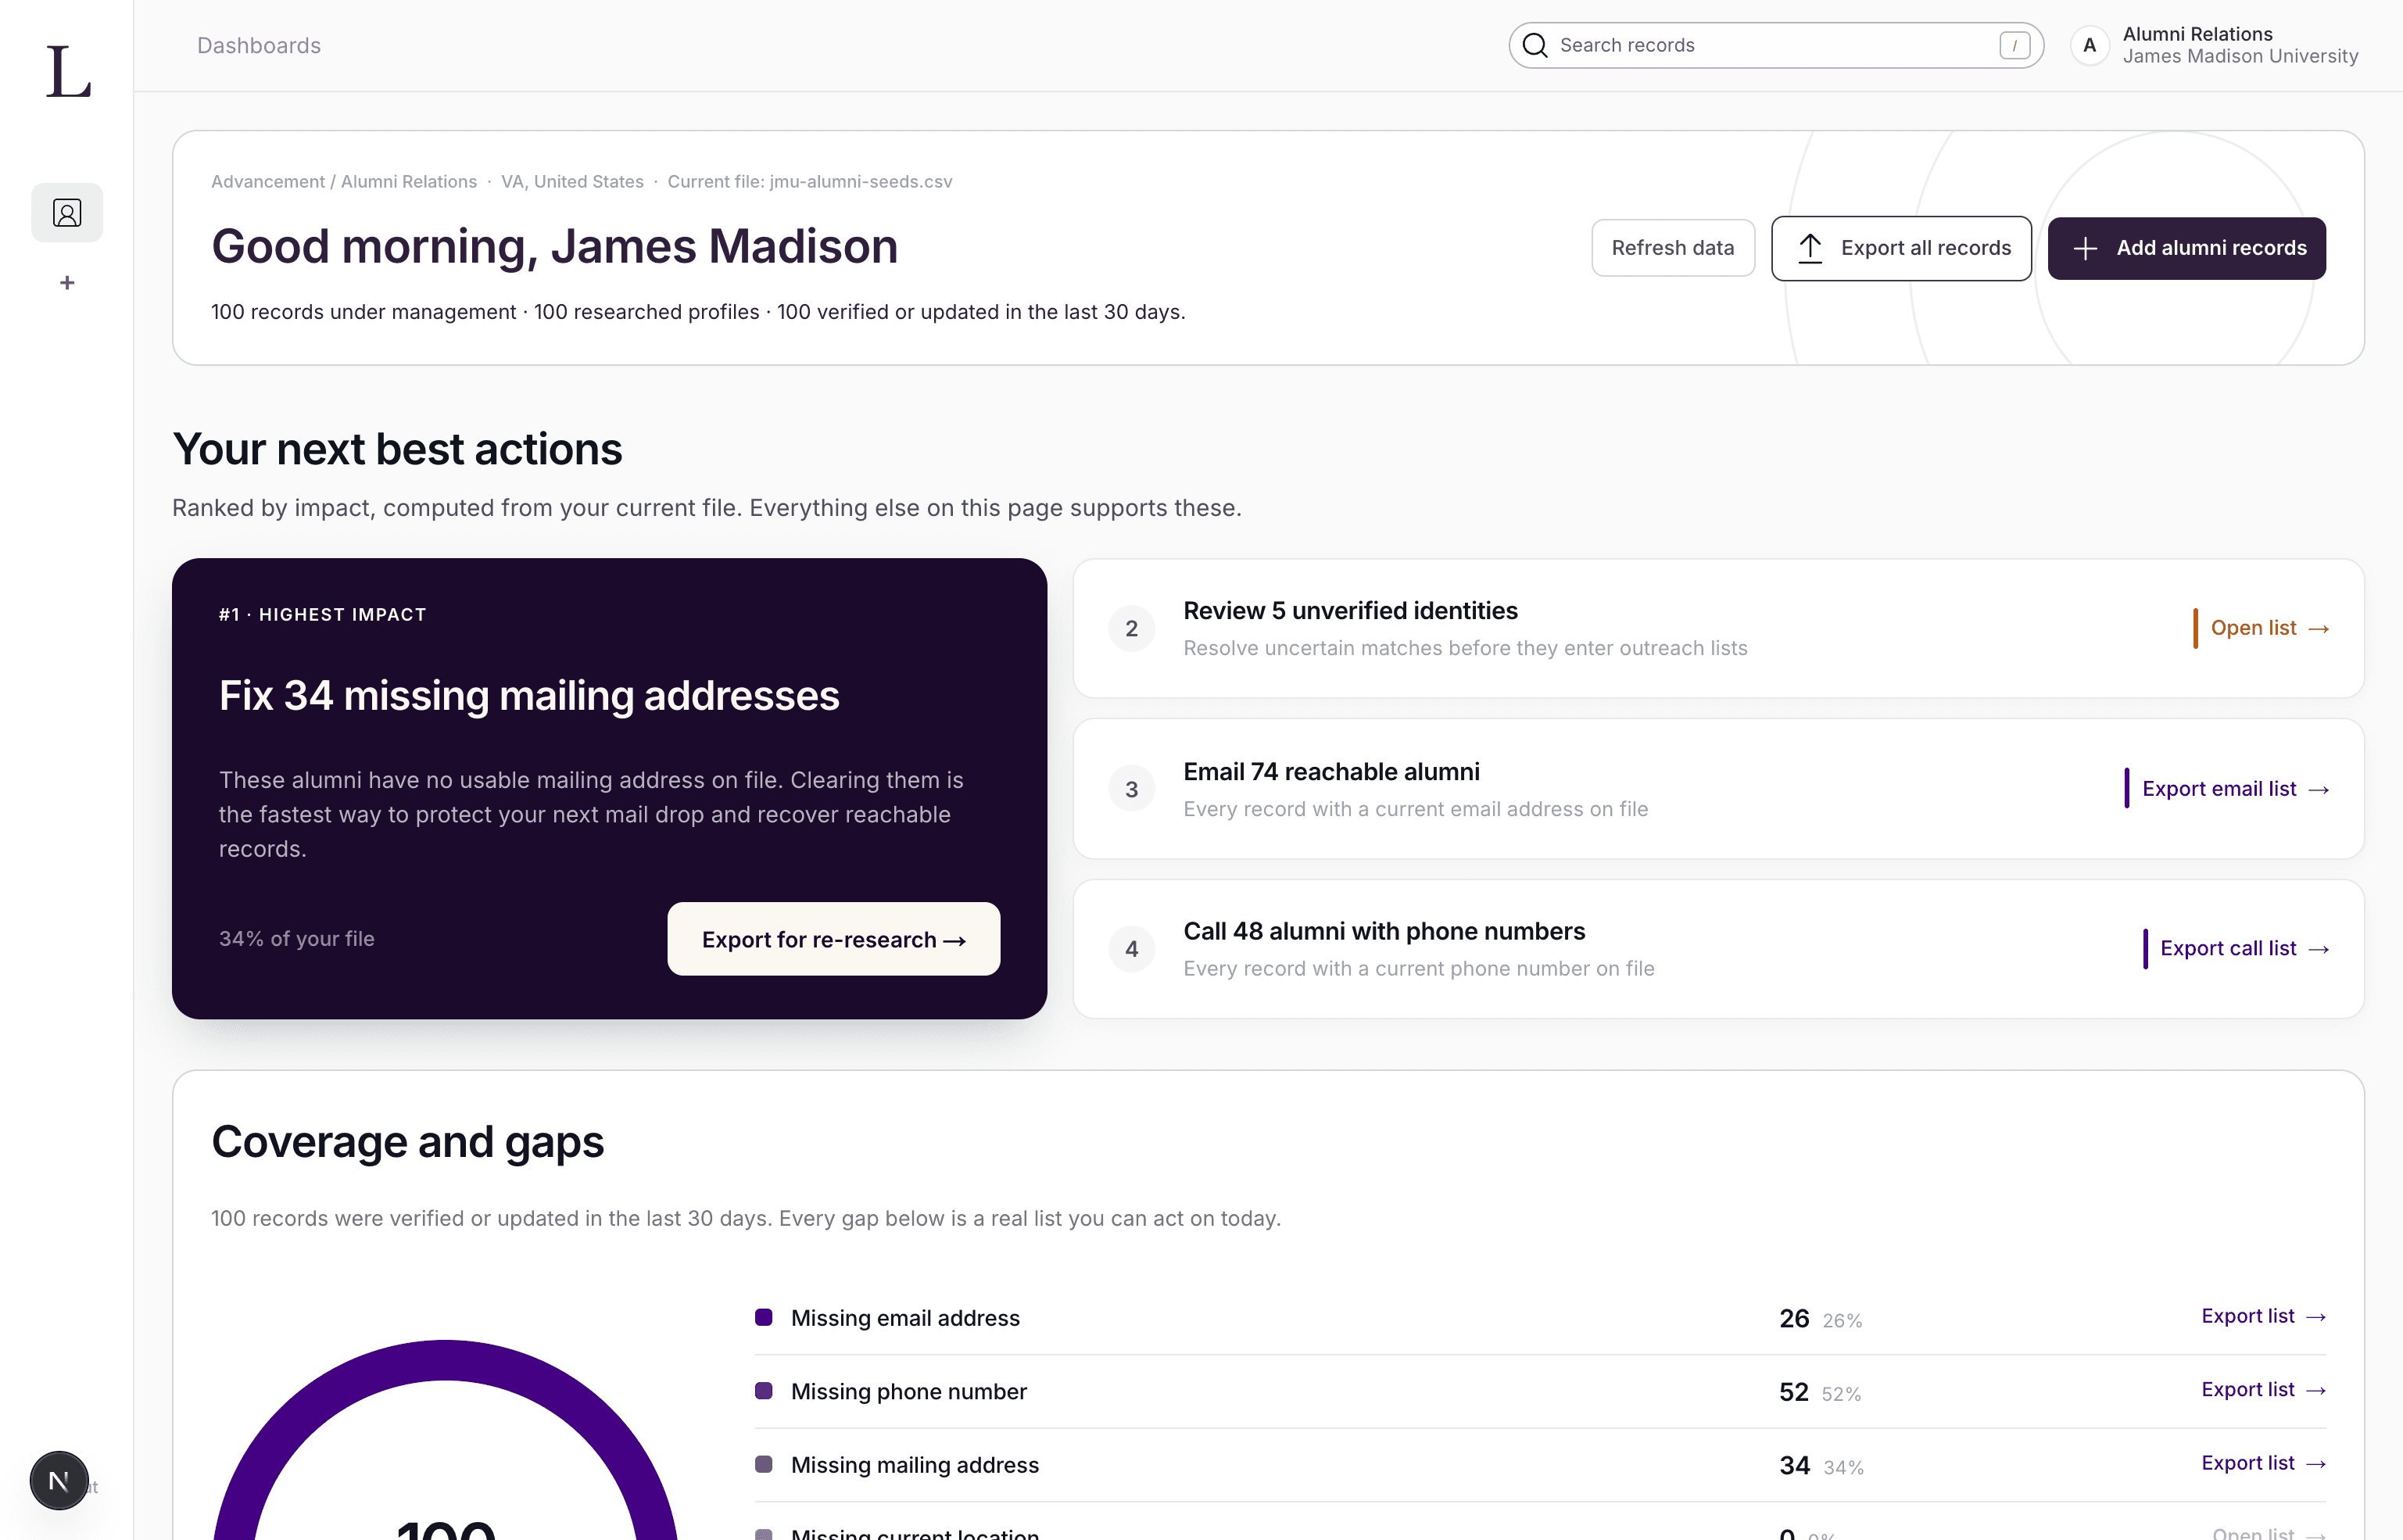Viewport: 2403px width, 1540px height.
Task: Click 'Missing phone number' row label
Action: point(908,1392)
